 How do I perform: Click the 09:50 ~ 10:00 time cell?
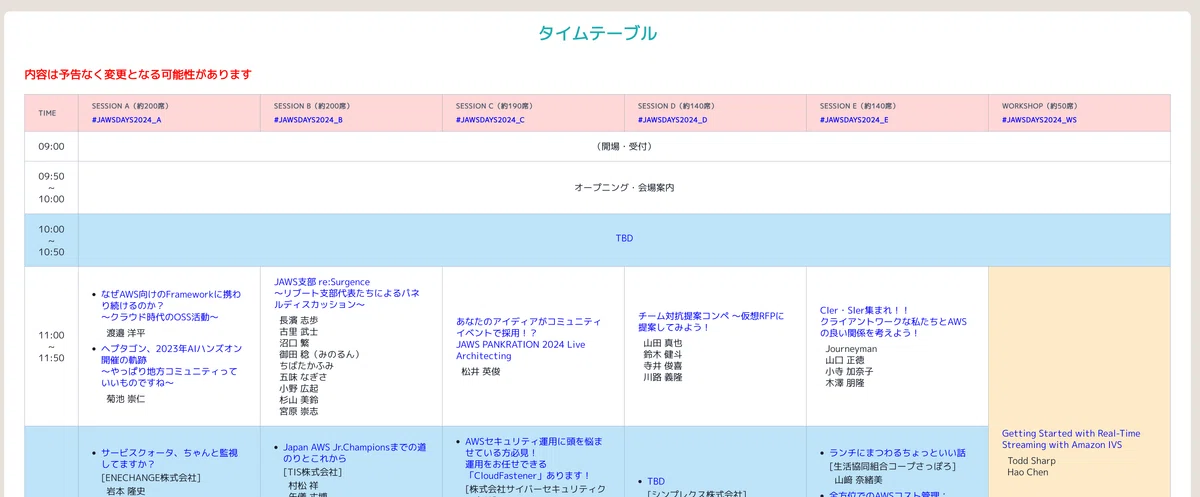click(x=51, y=187)
